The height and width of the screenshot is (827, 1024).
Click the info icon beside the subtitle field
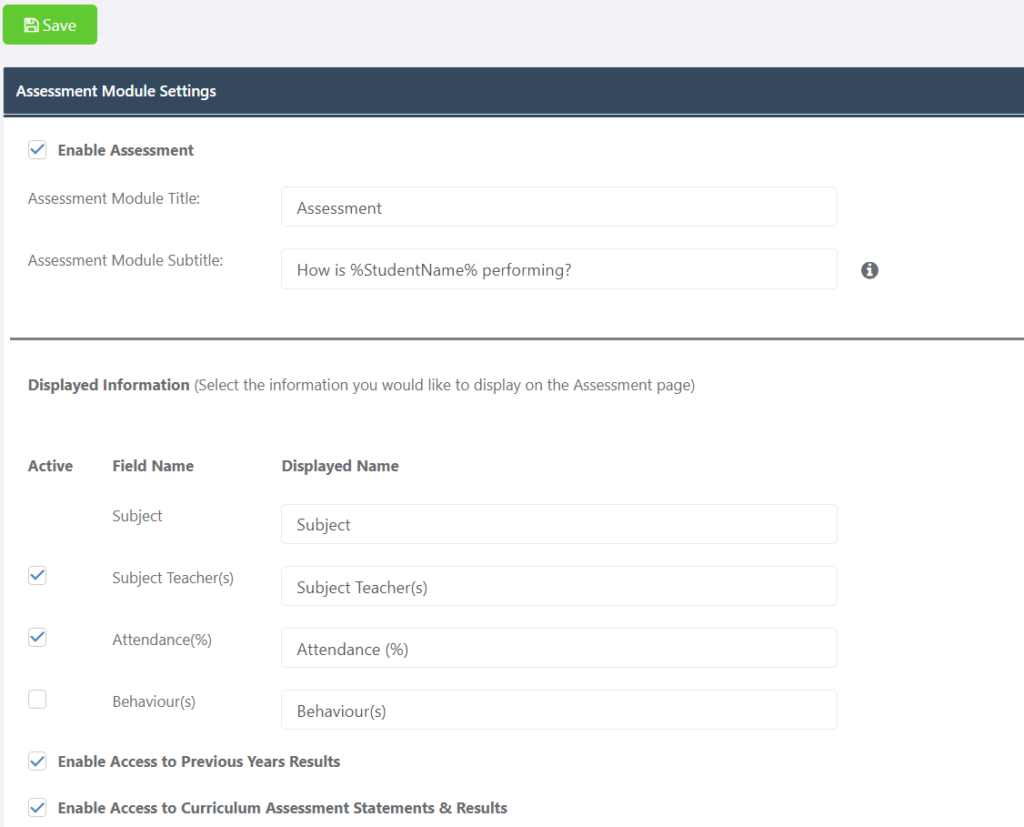869,270
